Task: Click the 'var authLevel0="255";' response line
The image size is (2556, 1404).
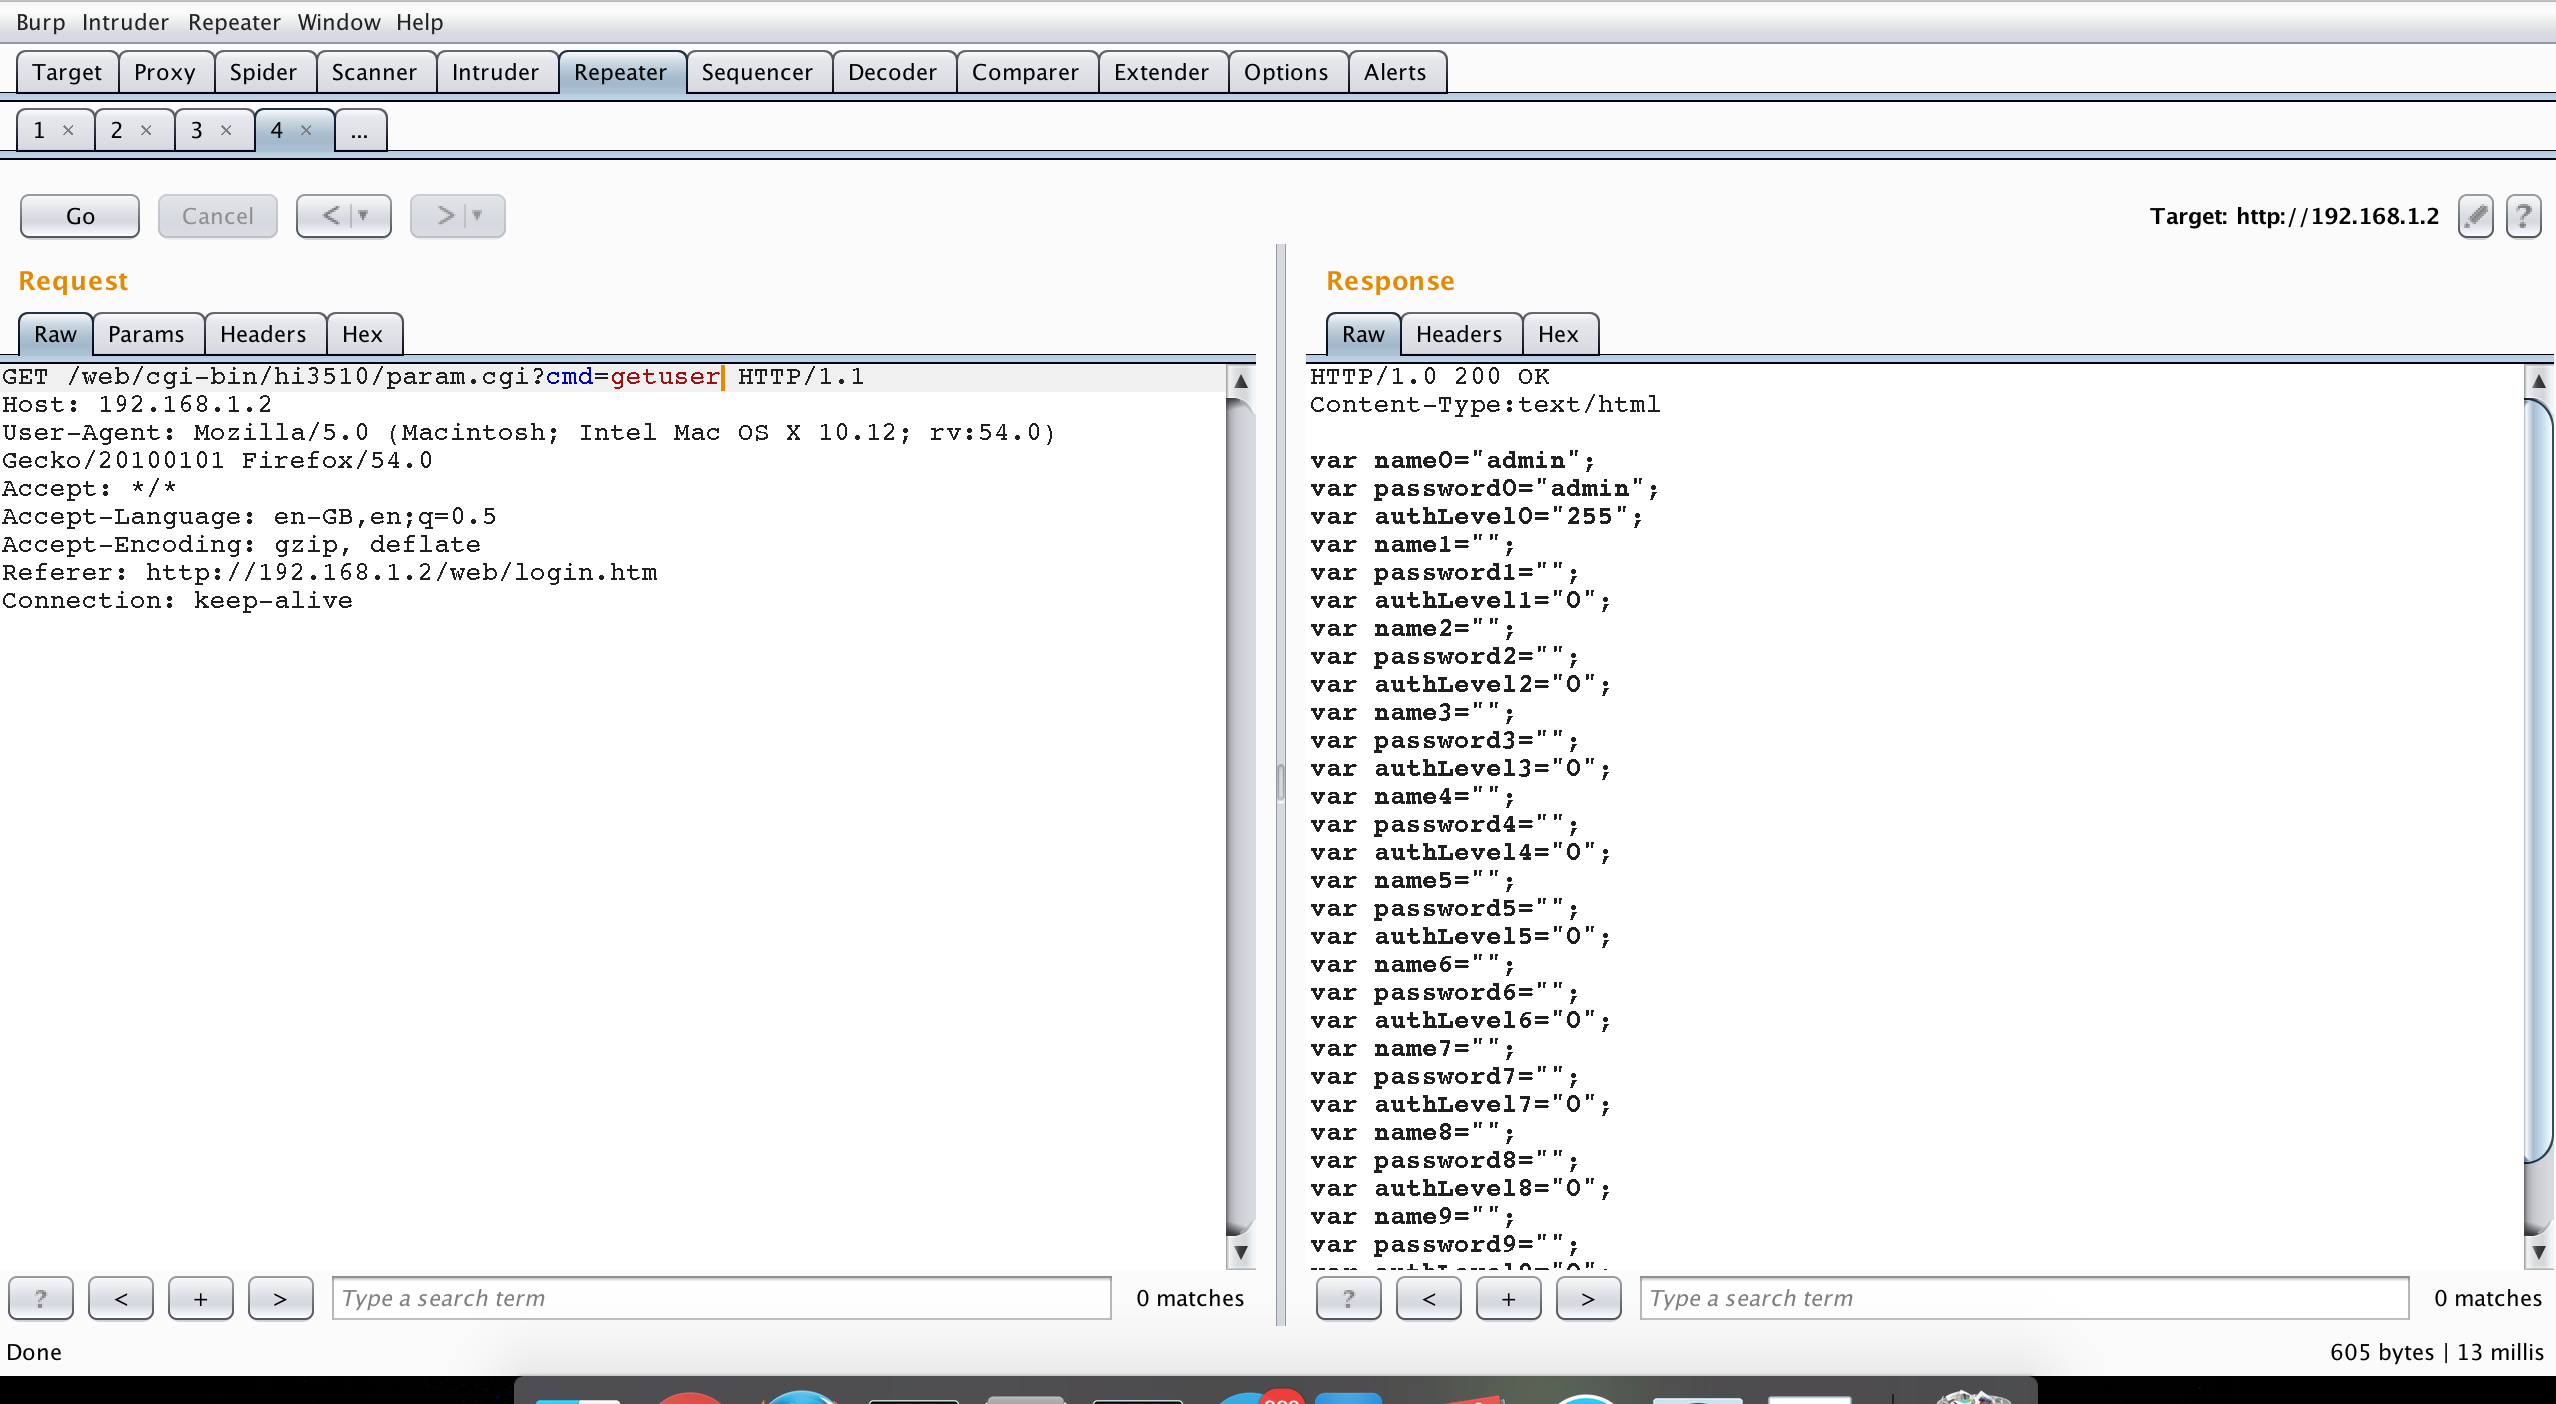Action: 1477,517
